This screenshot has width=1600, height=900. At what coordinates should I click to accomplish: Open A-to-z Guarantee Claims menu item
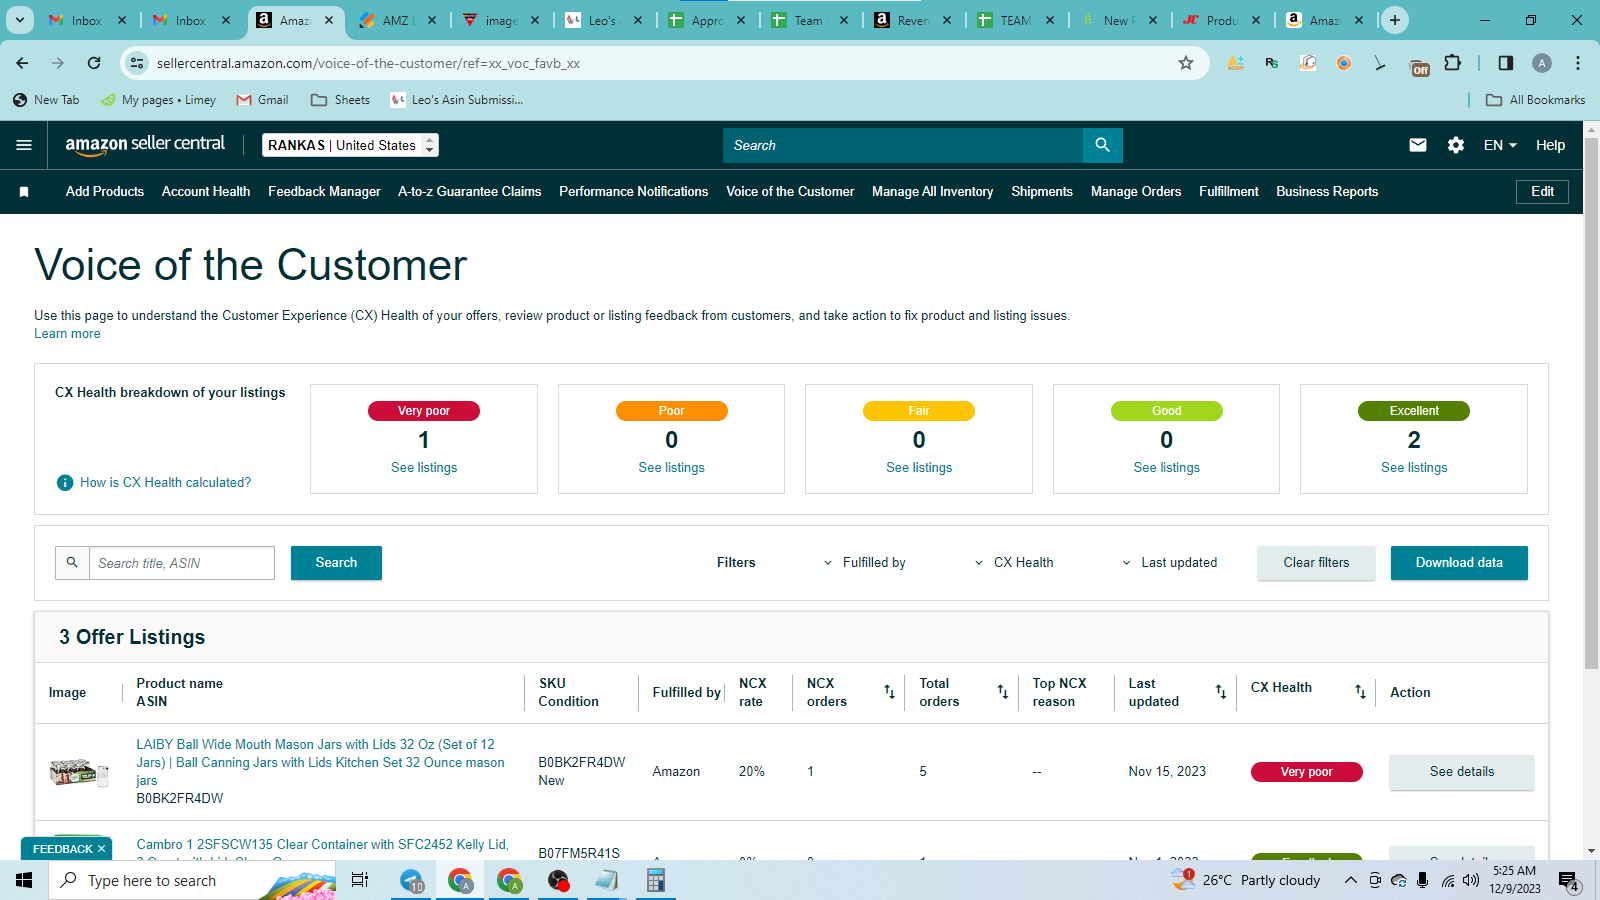click(x=469, y=192)
